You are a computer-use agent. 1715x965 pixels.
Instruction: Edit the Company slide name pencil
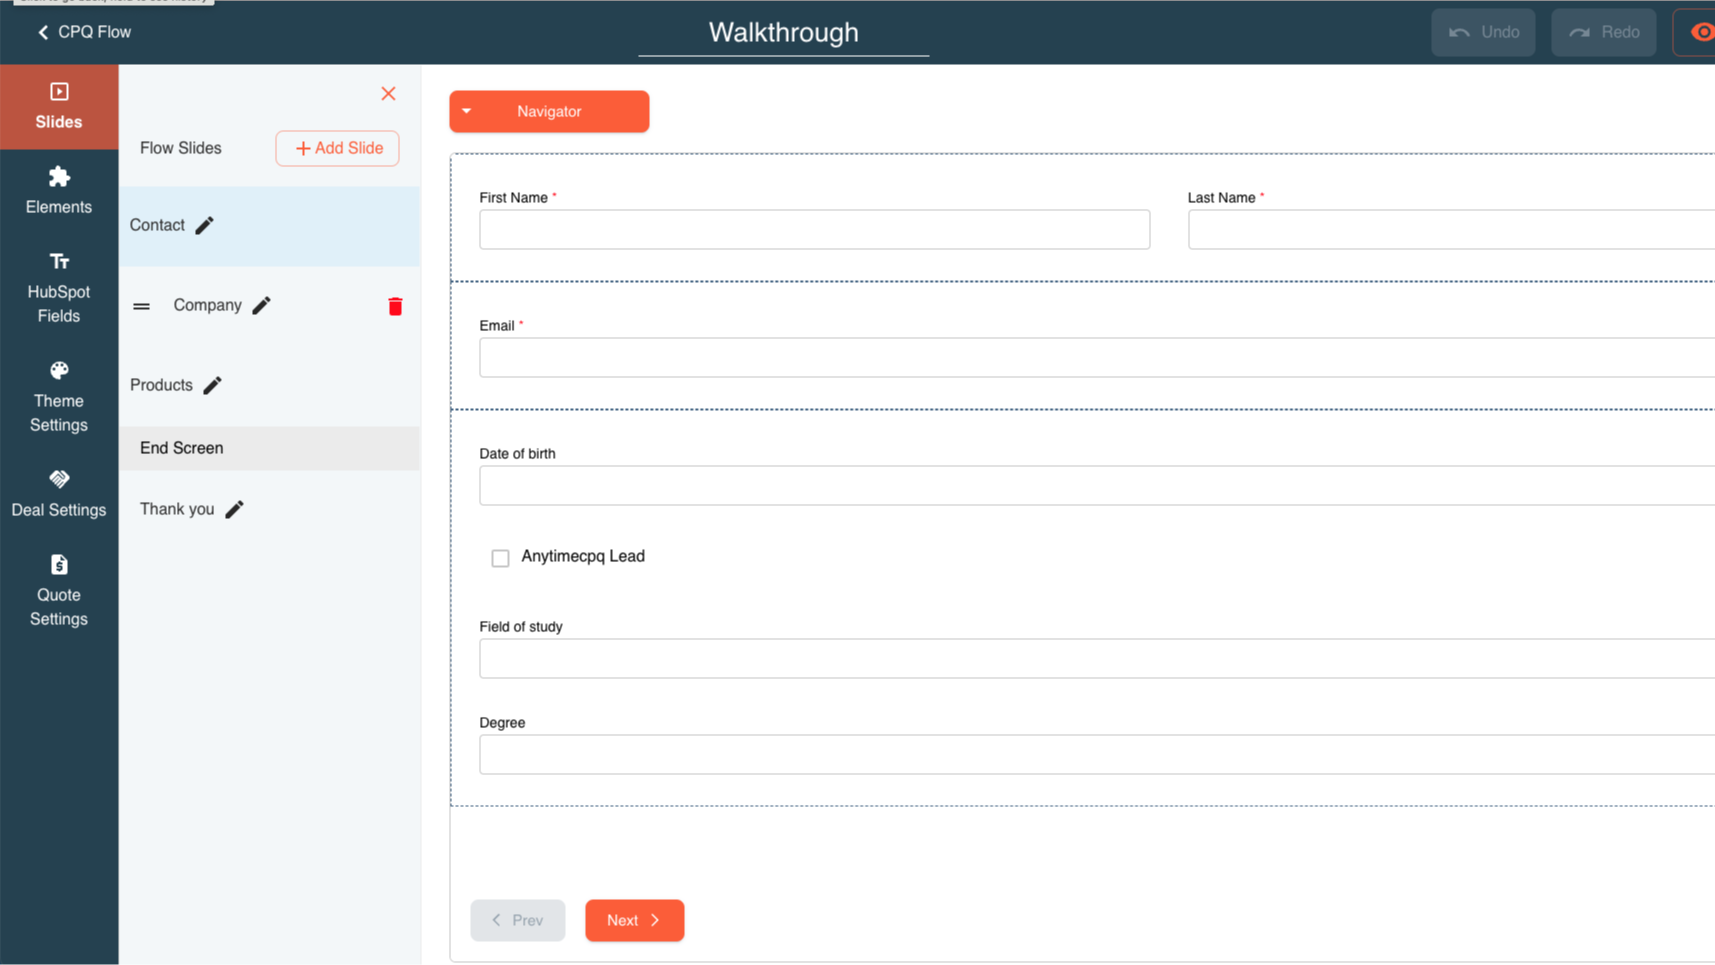click(x=262, y=305)
